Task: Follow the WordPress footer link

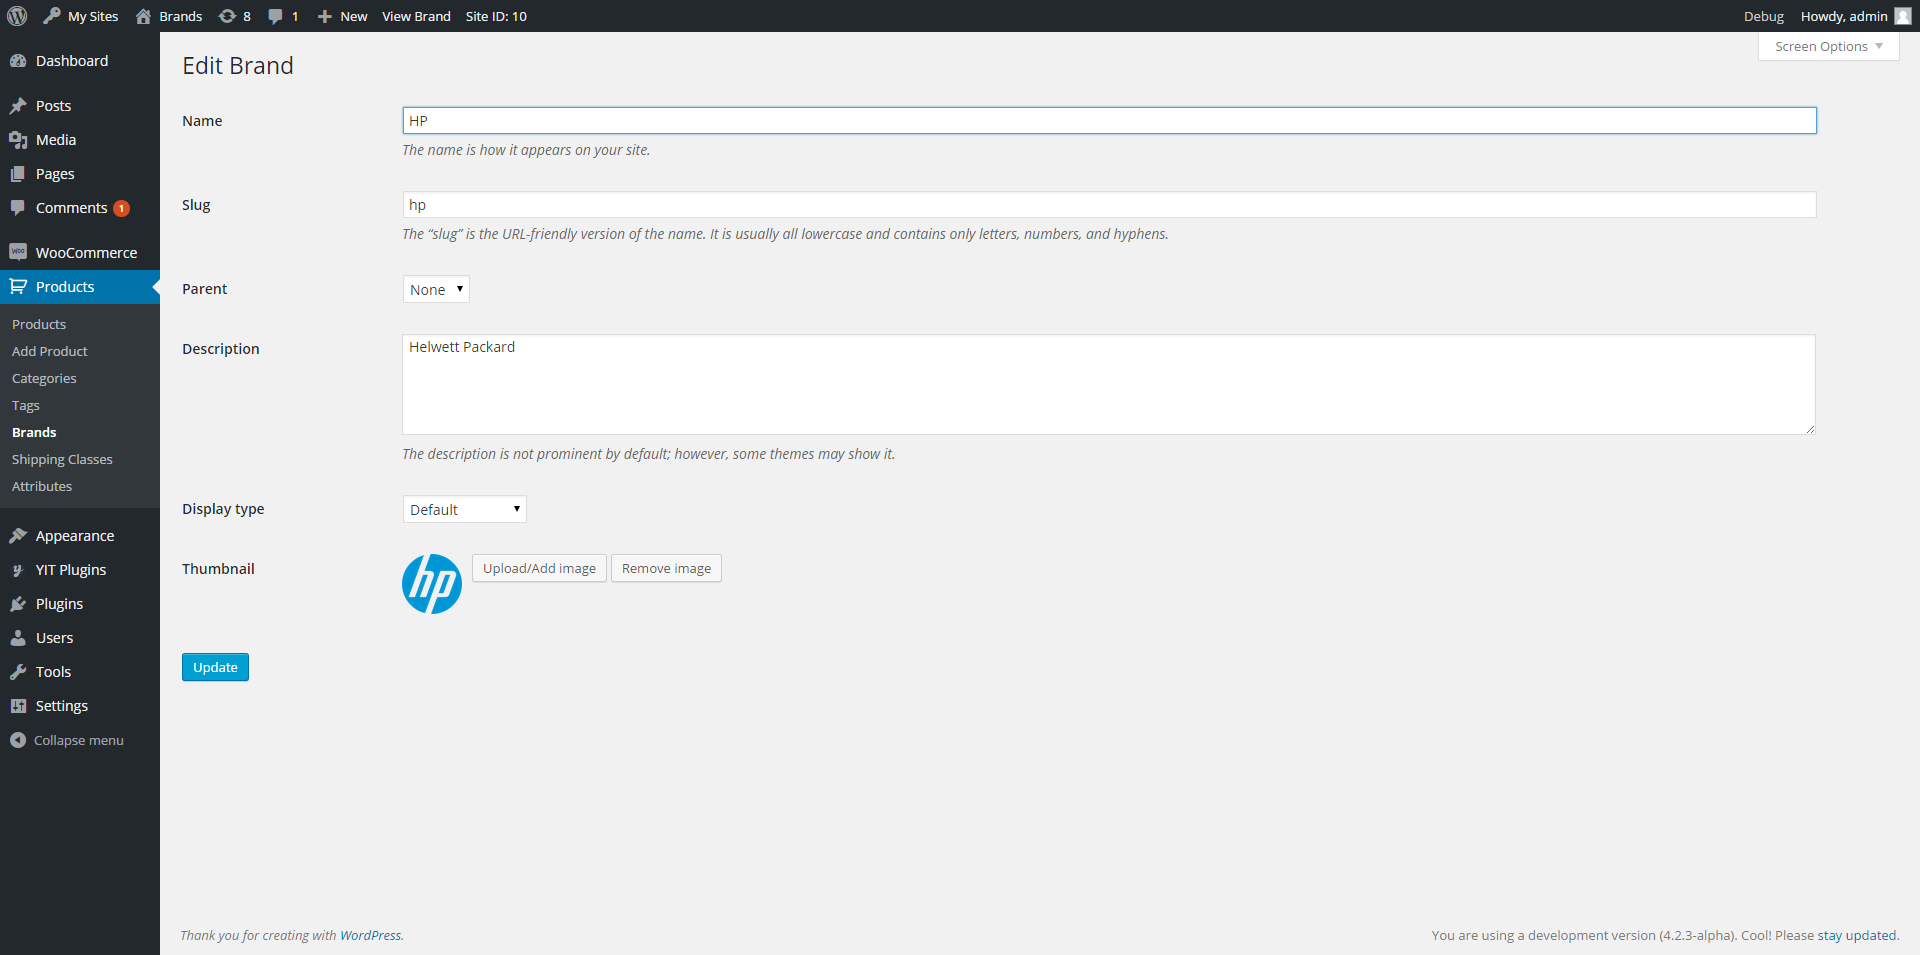Action: 370,935
